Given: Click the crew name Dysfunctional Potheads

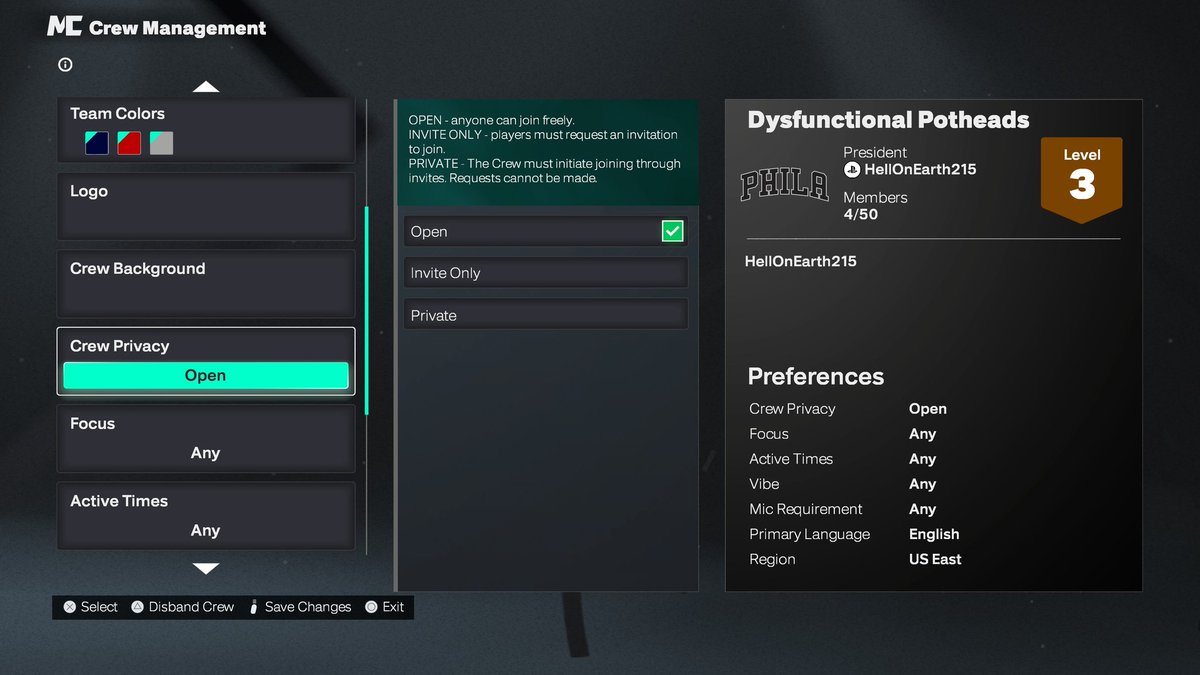Looking at the screenshot, I should 889,120.
